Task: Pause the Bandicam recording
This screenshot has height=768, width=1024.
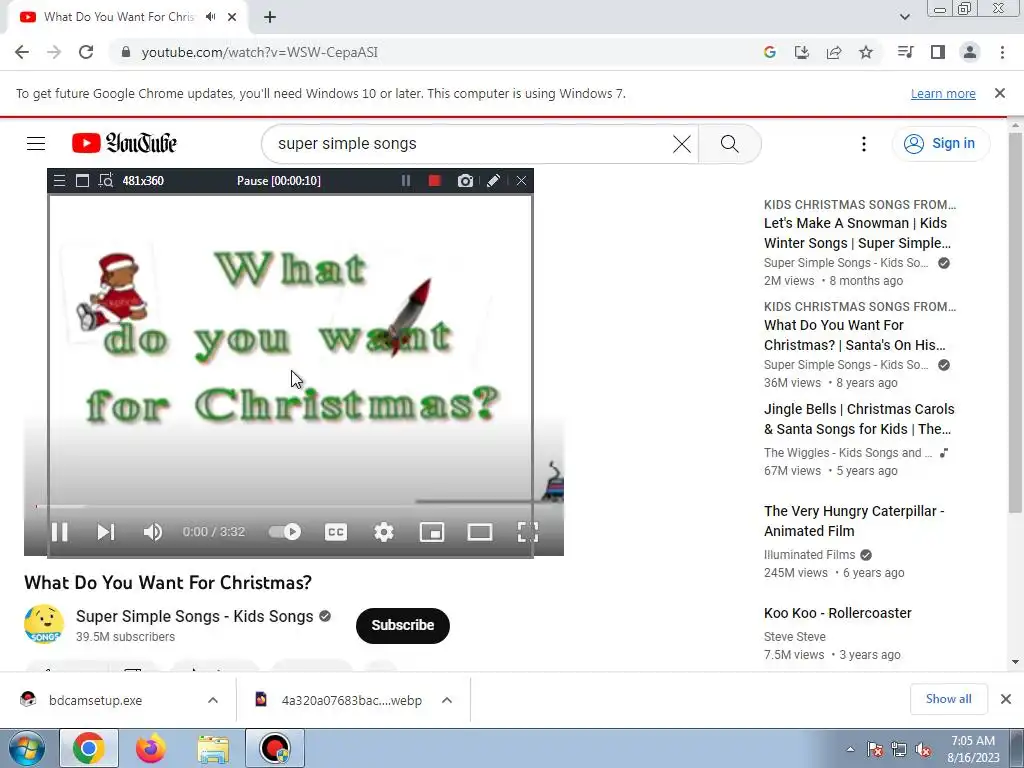Action: 406,181
